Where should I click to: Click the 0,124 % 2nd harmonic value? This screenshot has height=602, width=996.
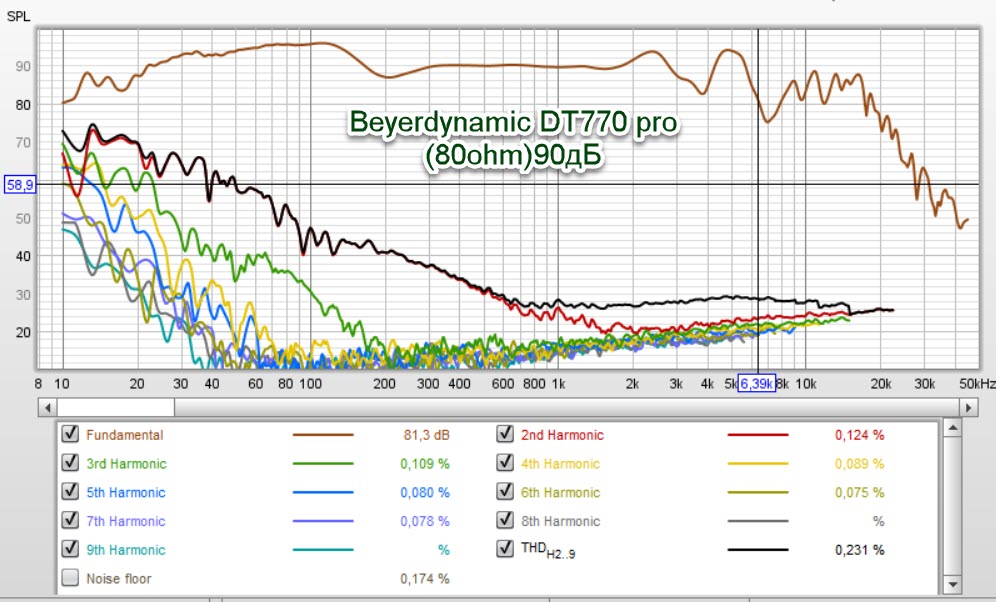[x=859, y=435]
